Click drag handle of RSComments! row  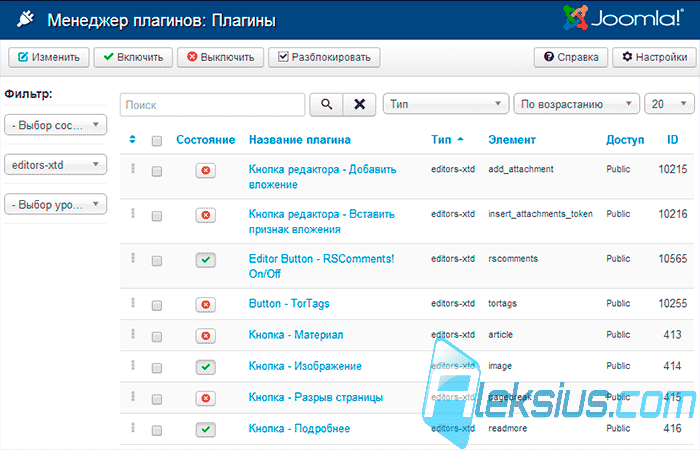[x=133, y=258]
